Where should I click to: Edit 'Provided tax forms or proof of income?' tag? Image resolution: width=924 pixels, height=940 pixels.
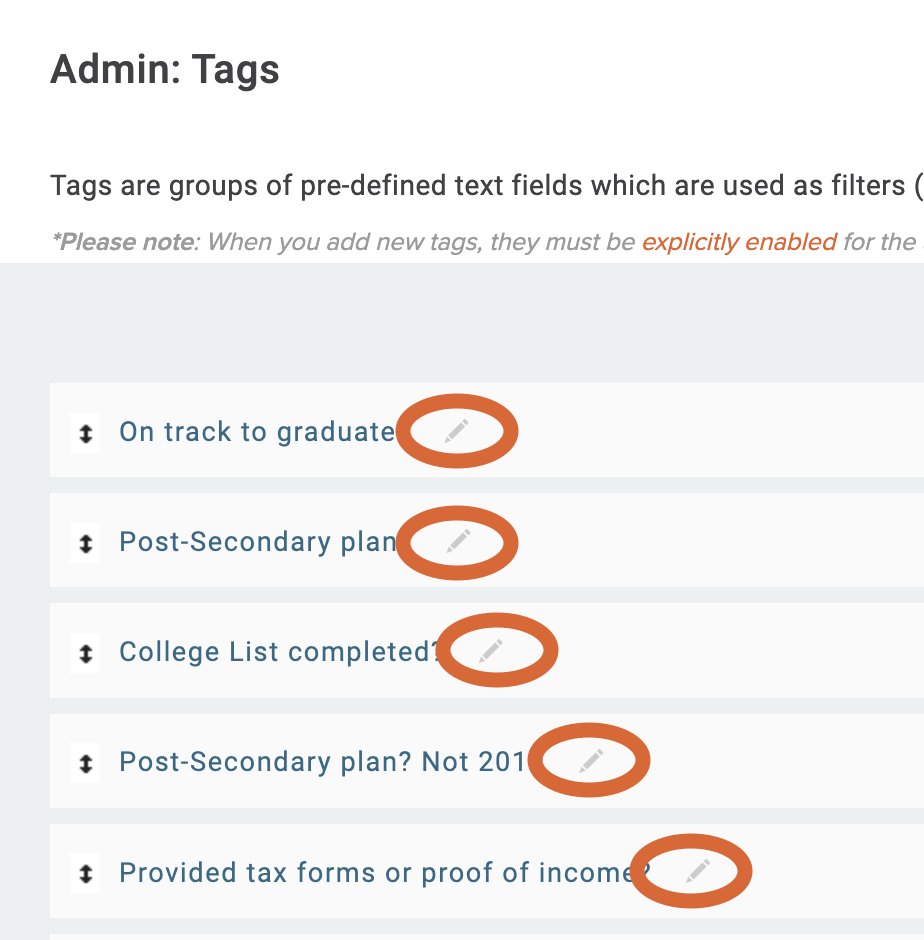[x=698, y=871]
